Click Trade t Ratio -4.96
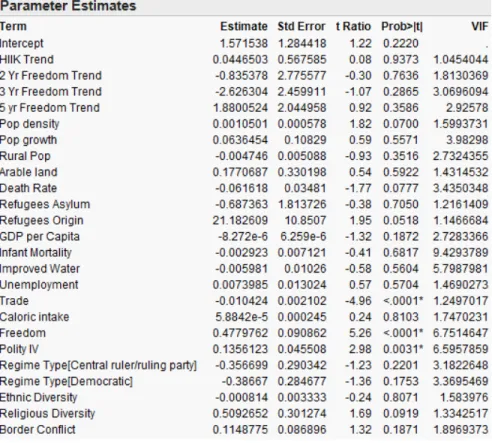This screenshot has width=492, height=443. [358, 301]
